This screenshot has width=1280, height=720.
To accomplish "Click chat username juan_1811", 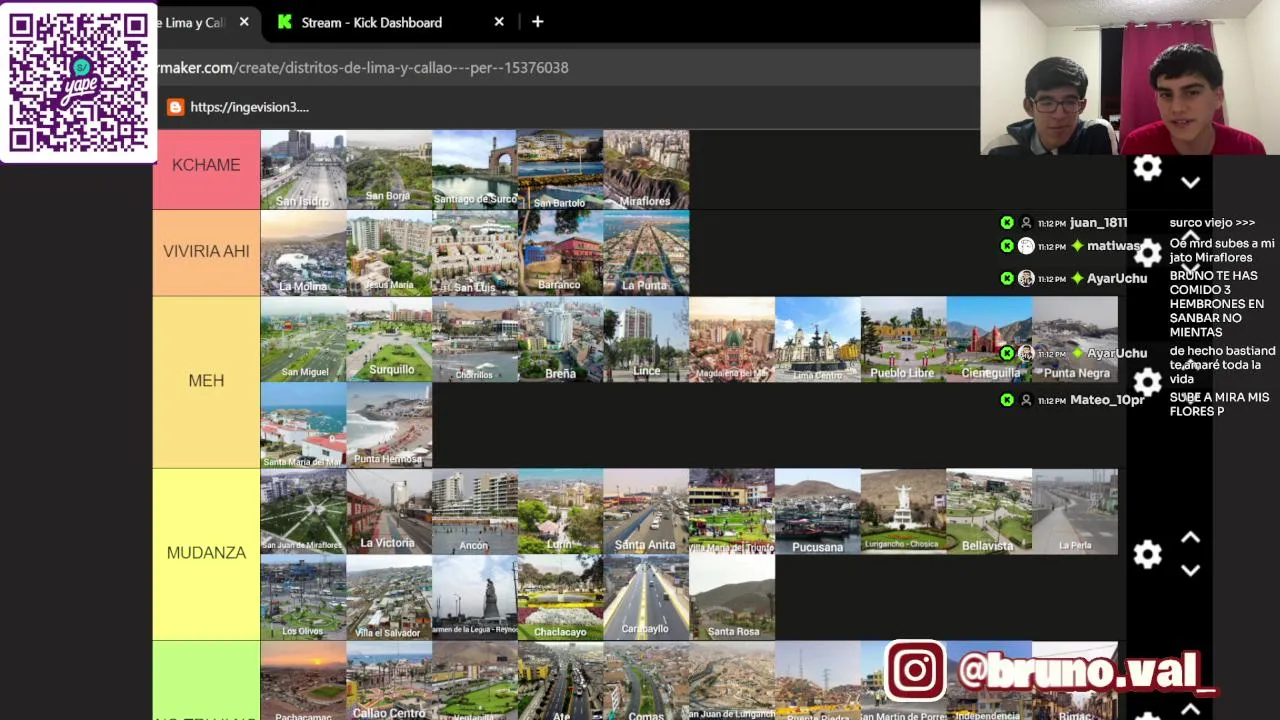I will (1098, 223).
